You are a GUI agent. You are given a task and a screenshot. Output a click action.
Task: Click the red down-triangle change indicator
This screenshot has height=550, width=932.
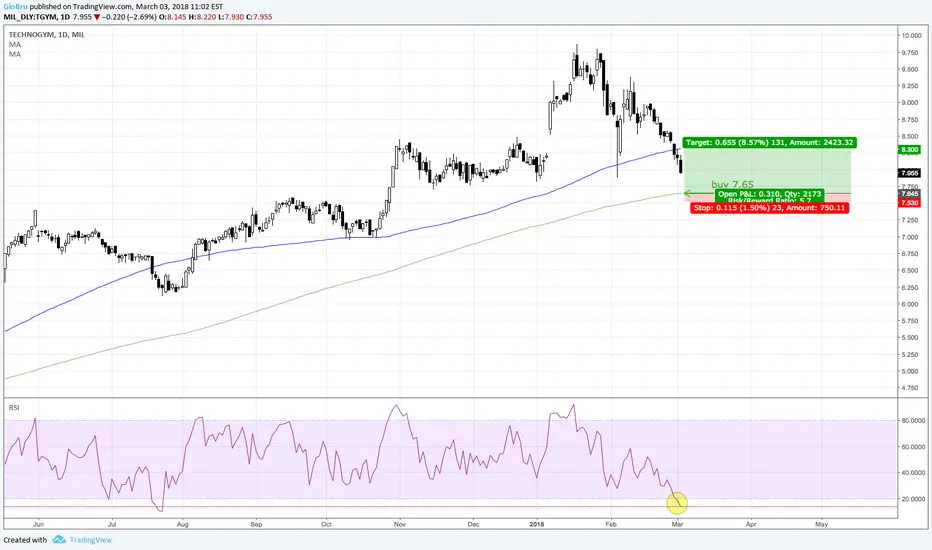pos(97,17)
